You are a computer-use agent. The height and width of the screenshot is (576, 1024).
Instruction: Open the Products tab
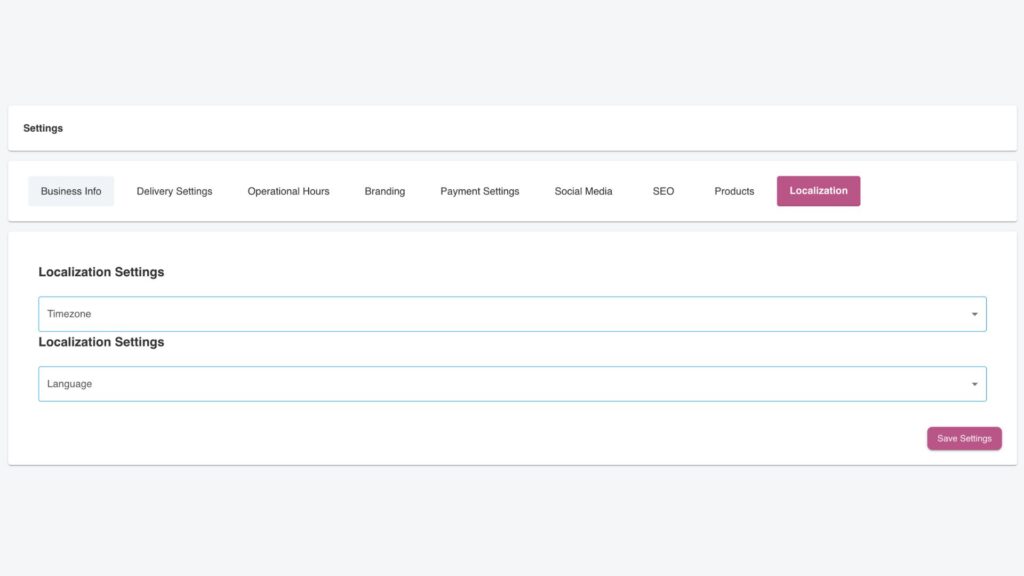(x=734, y=191)
